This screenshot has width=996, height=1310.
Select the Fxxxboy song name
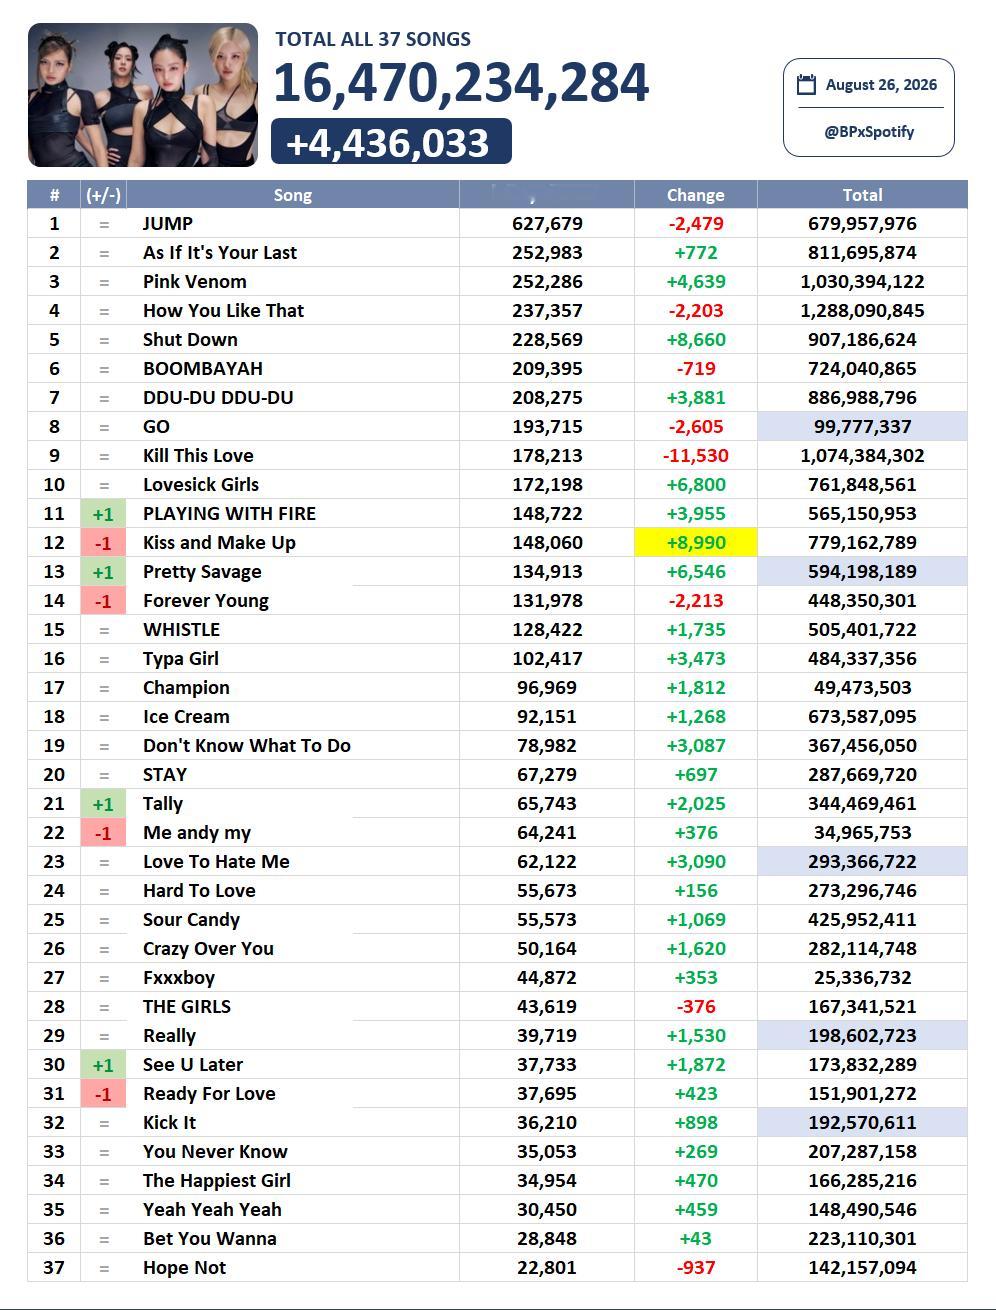pyautogui.click(x=179, y=978)
